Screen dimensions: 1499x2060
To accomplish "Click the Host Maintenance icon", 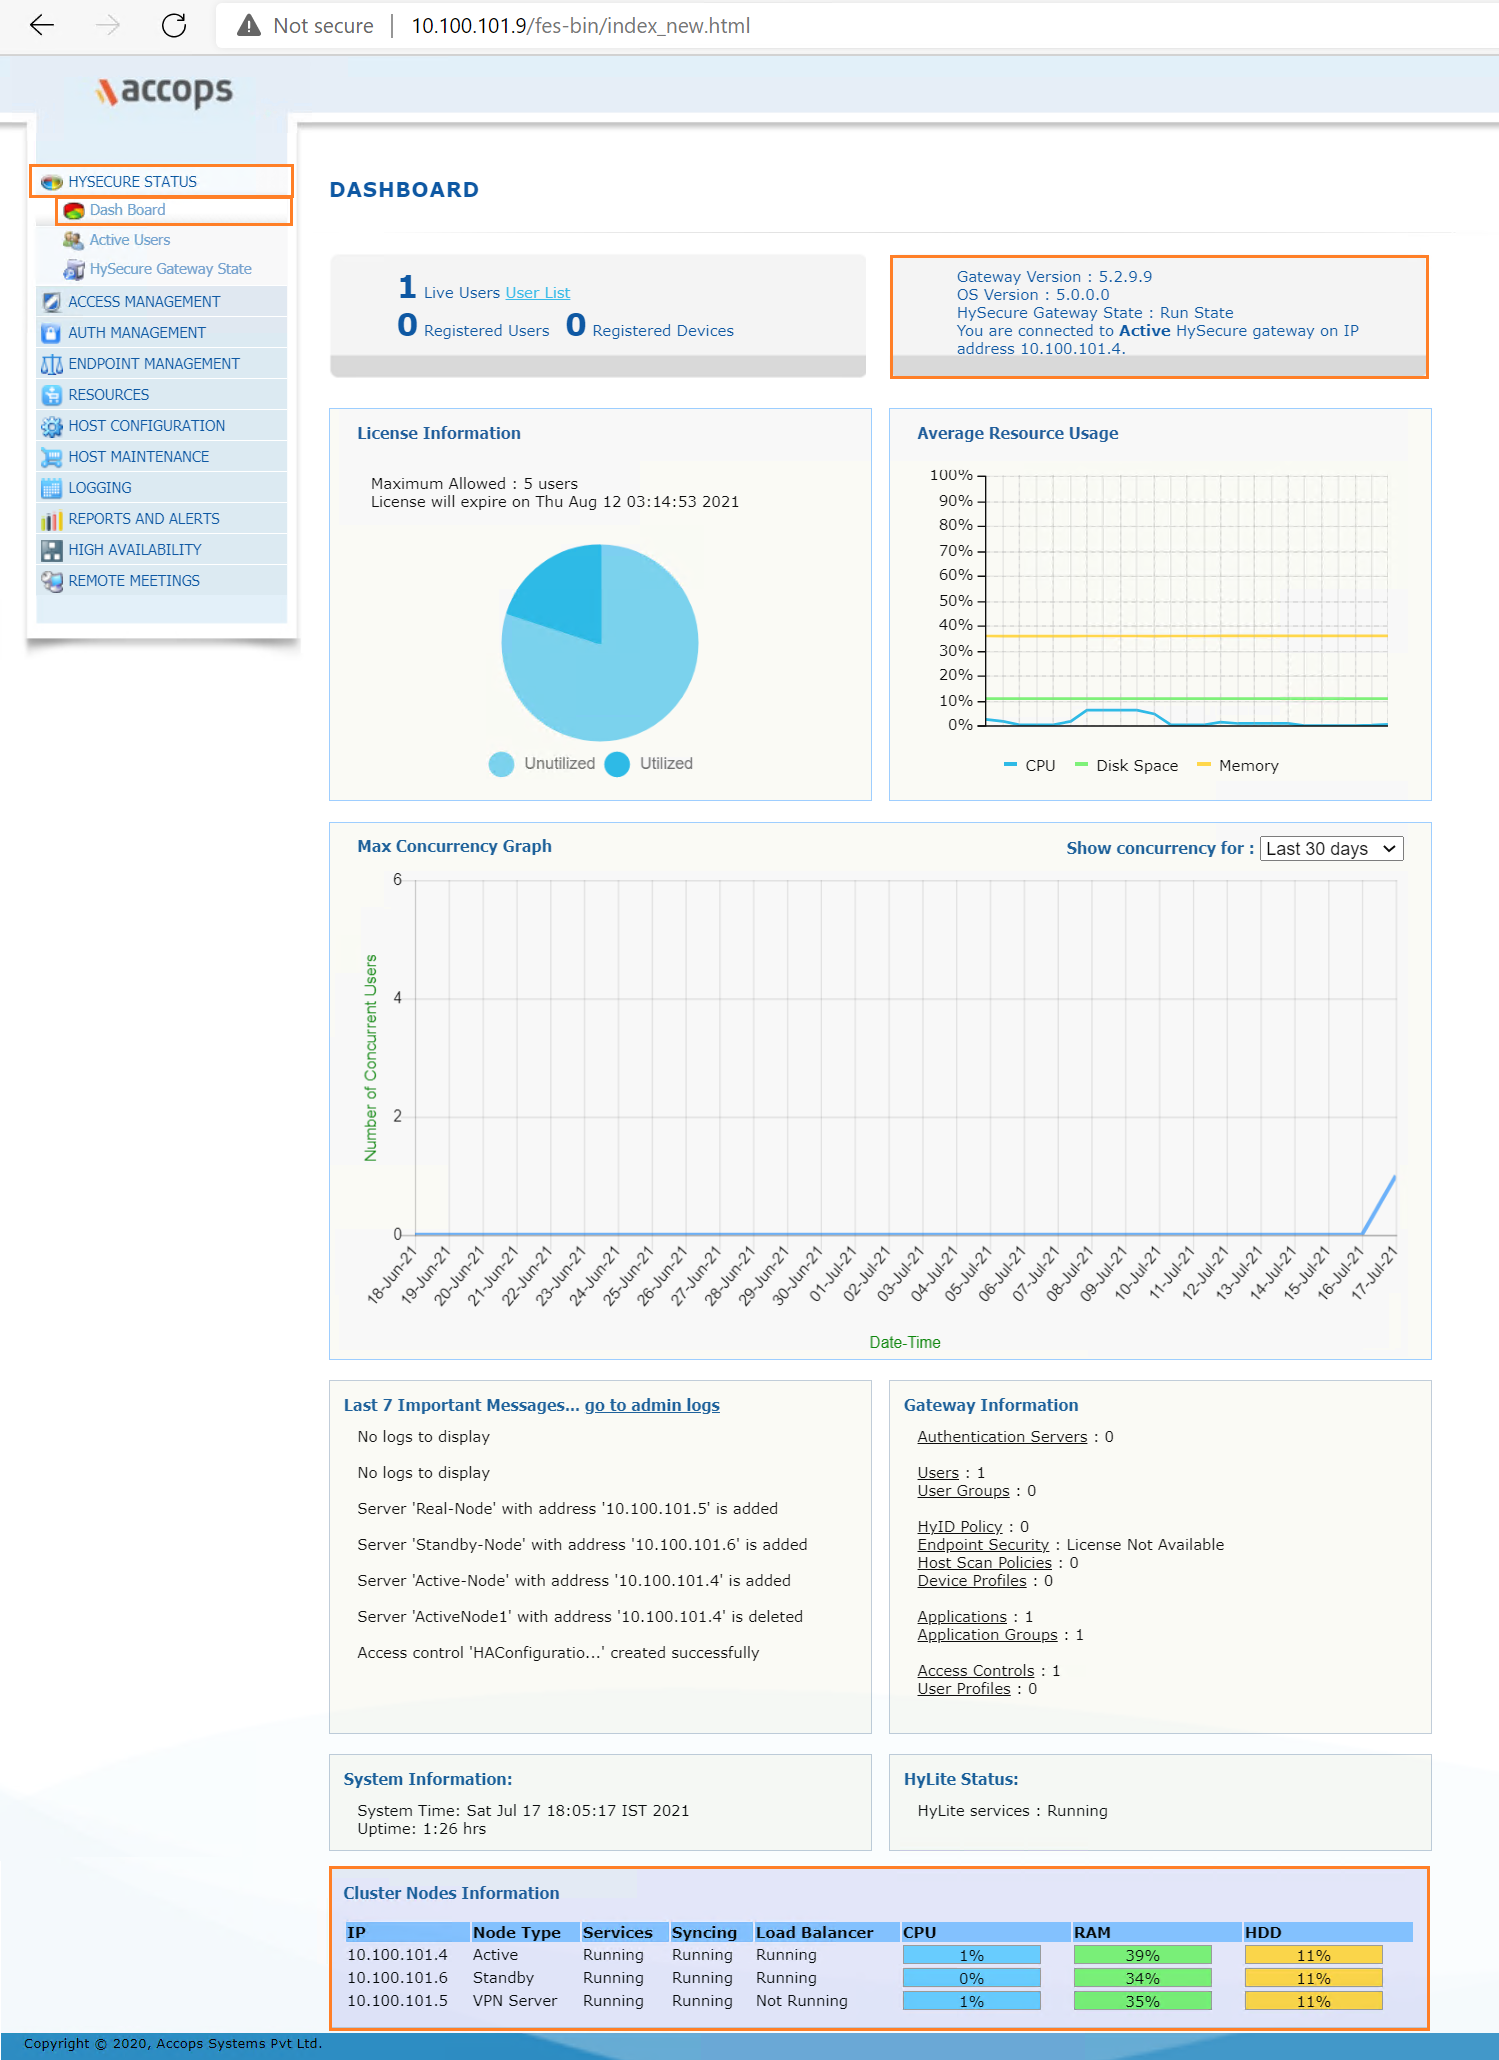I will pos(52,457).
